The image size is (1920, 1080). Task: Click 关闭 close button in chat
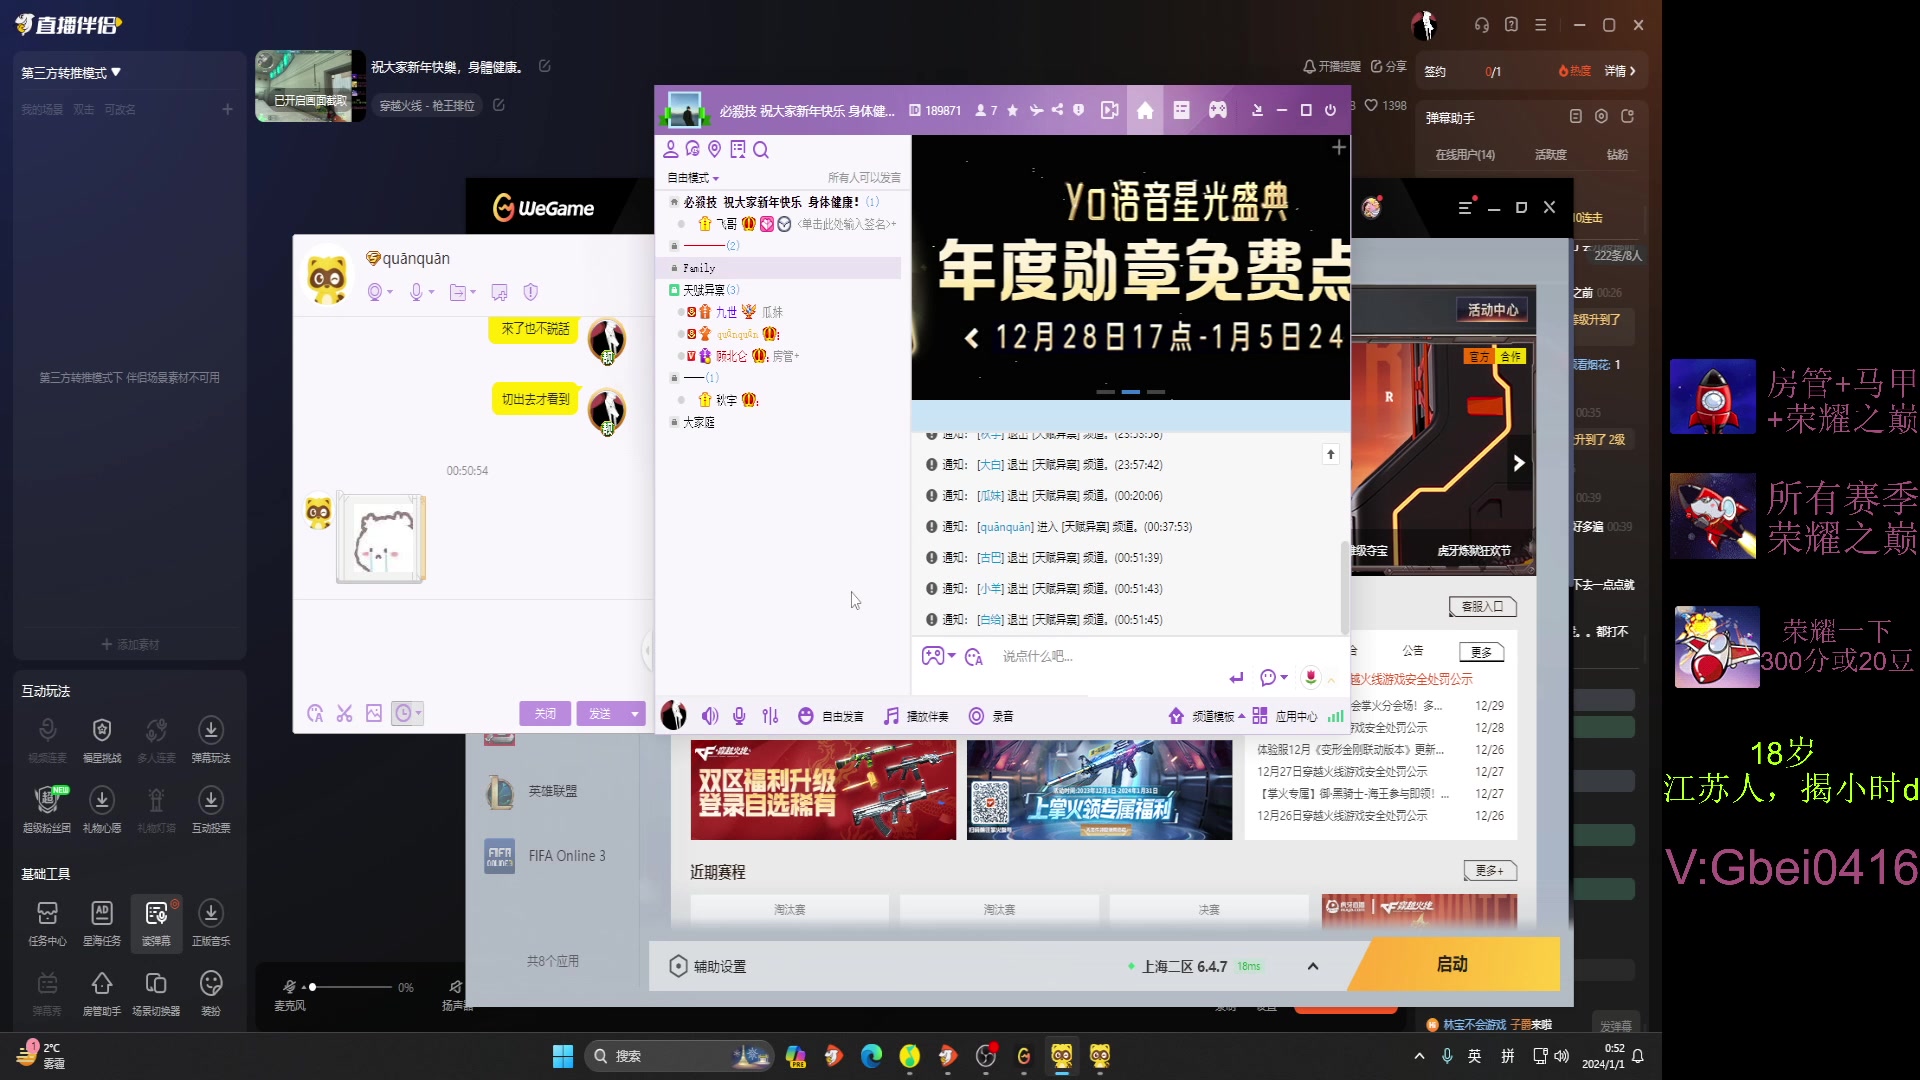coord(545,714)
